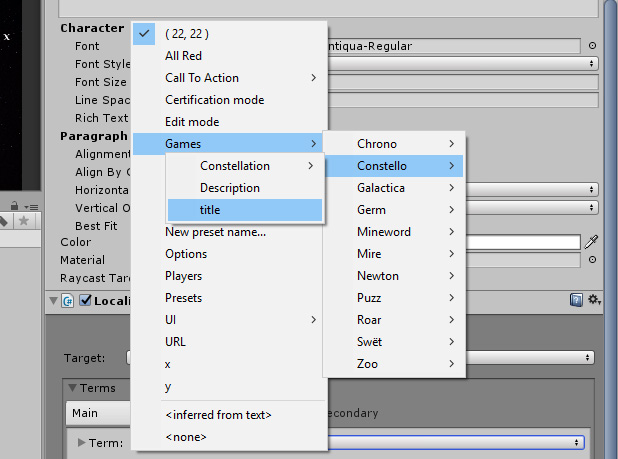Screen dimensions: 618x459
Task: Collapse the Terms section foldout
Action: 72,388
